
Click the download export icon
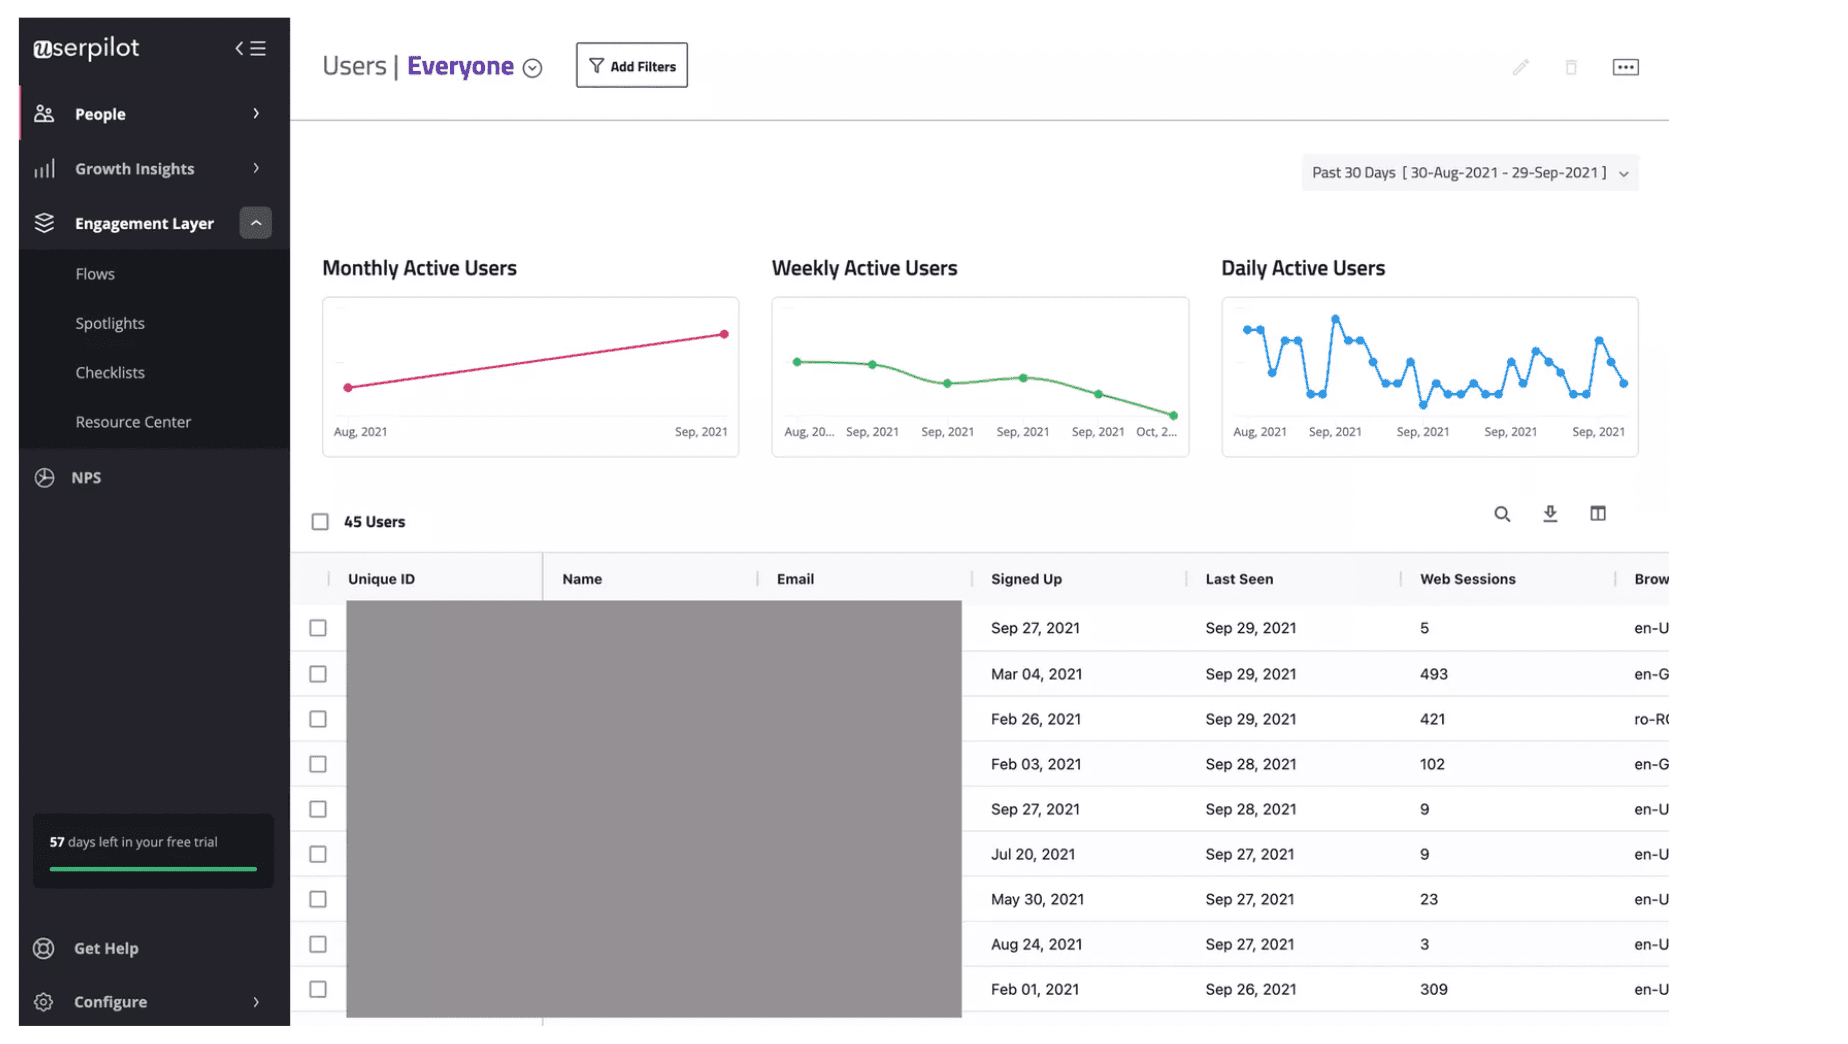(x=1550, y=514)
